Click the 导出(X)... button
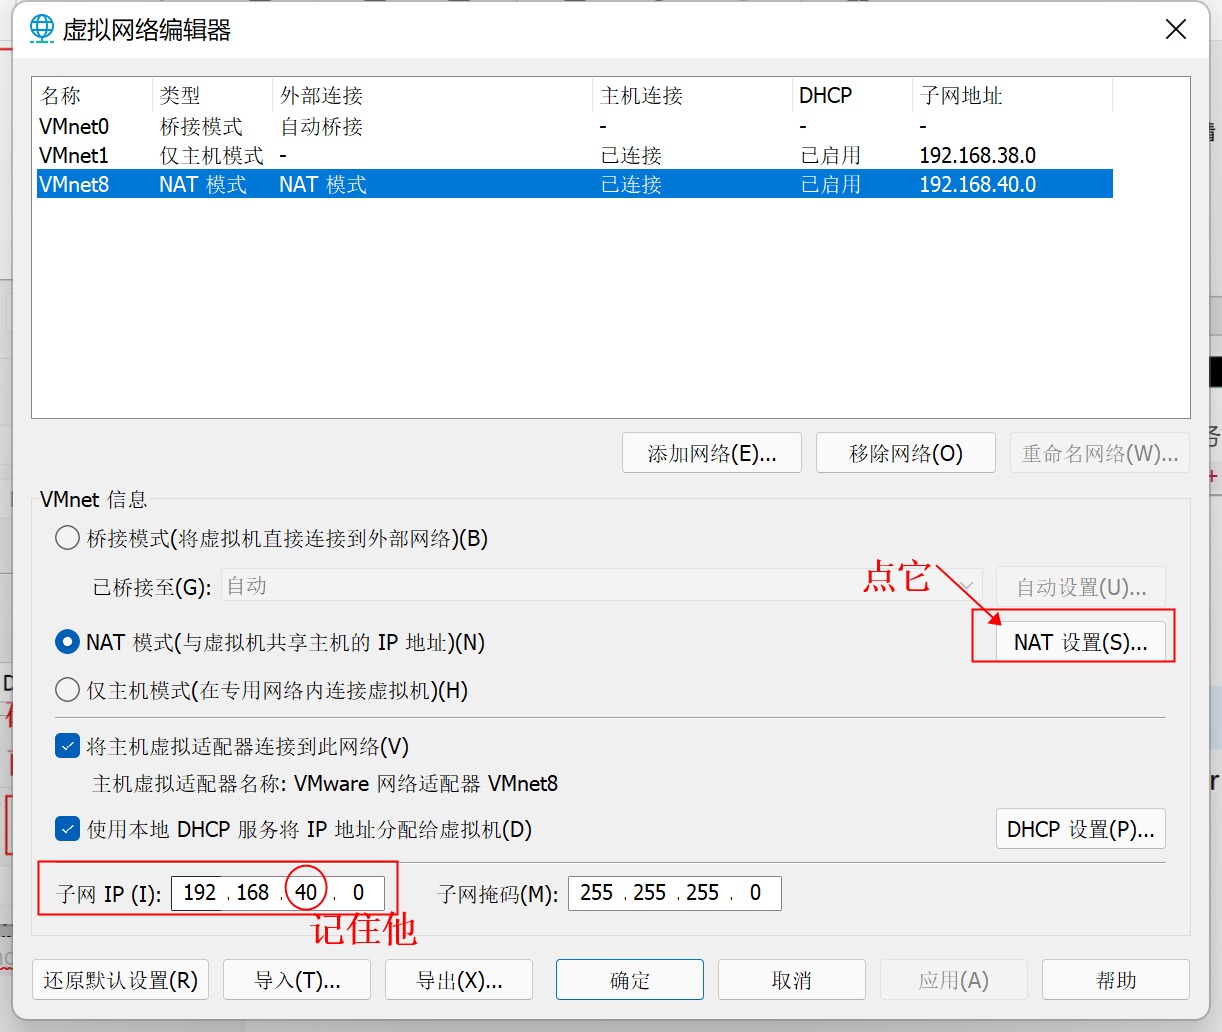The height and width of the screenshot is (1032, 1222). pos(459,980)
